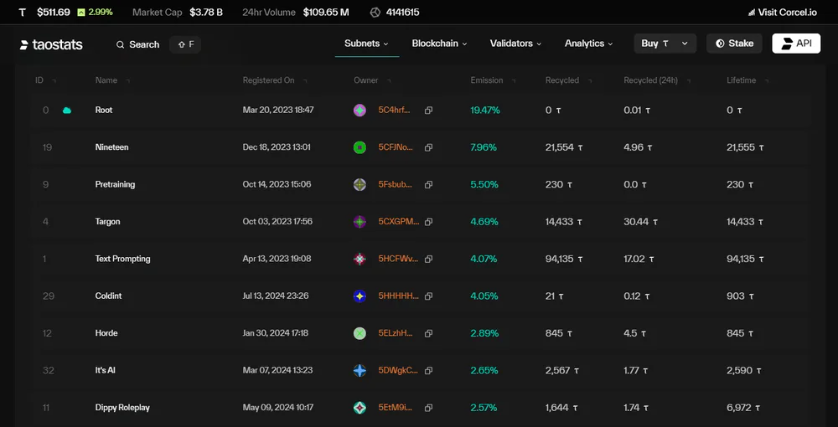Click Targon owner avatar icon
This screenshot has height=427, width=838.
(x=360, y=222)
